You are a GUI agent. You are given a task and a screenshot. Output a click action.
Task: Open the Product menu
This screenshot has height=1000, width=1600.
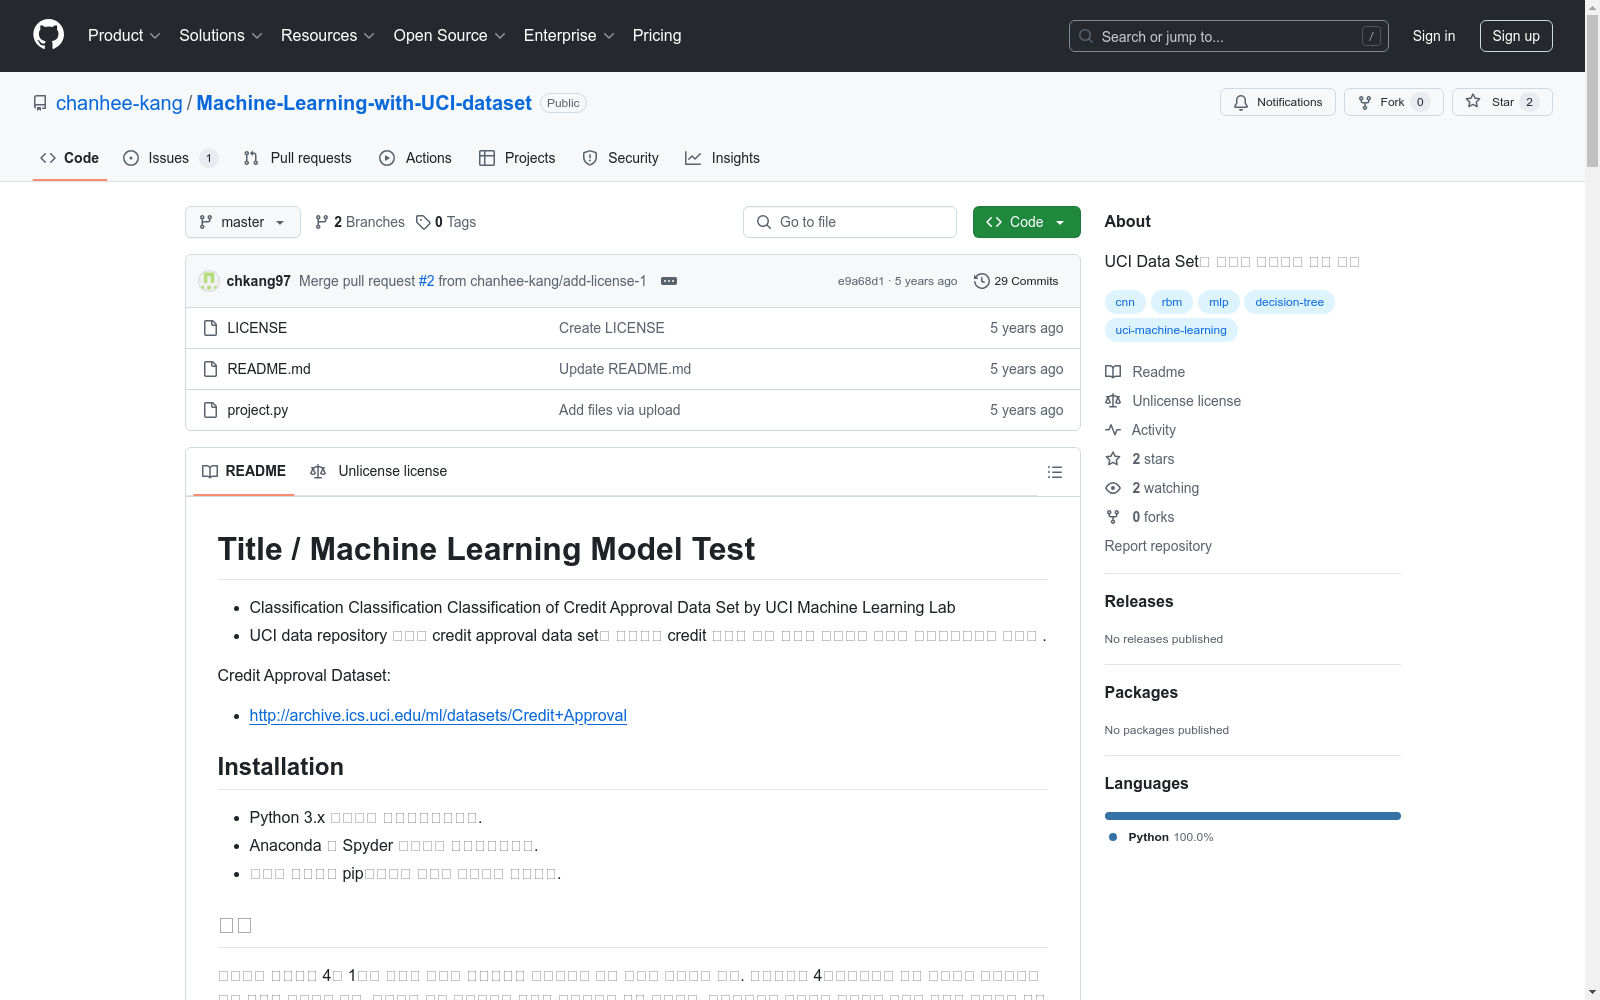coord(124,35)
